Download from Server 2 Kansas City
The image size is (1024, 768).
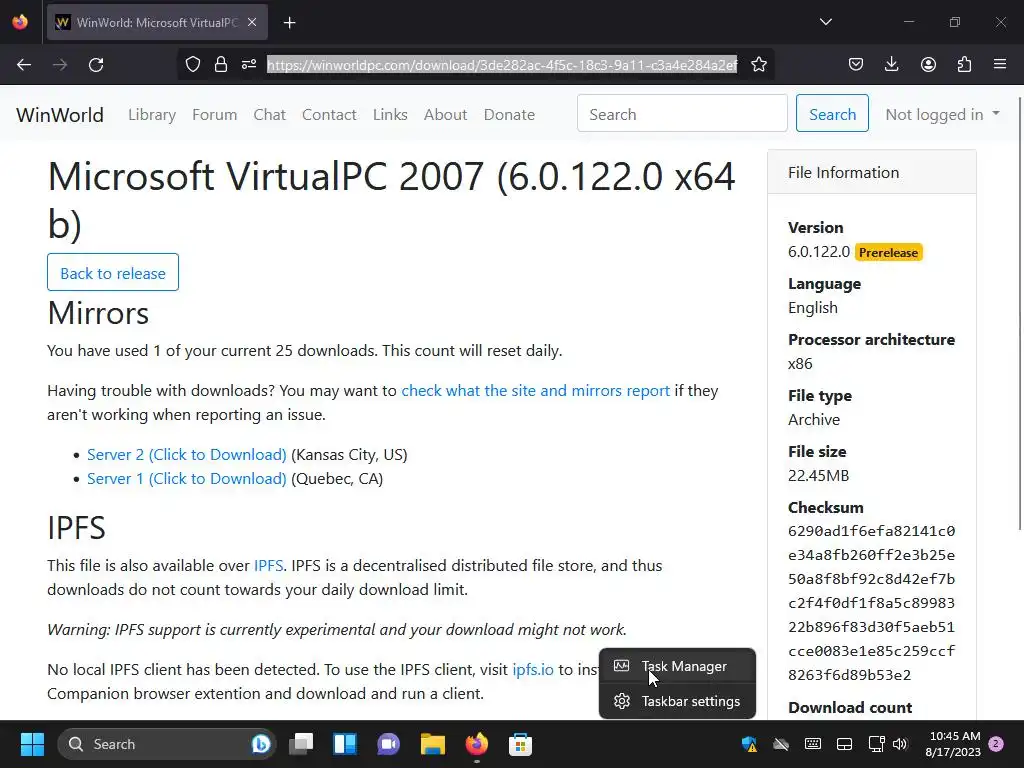pyautogui.click(x=187, y=455)
